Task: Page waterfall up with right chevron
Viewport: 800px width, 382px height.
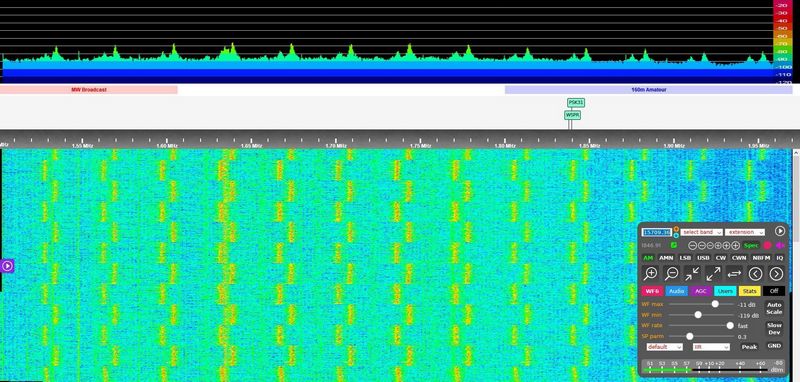Action: click(776, 274)
